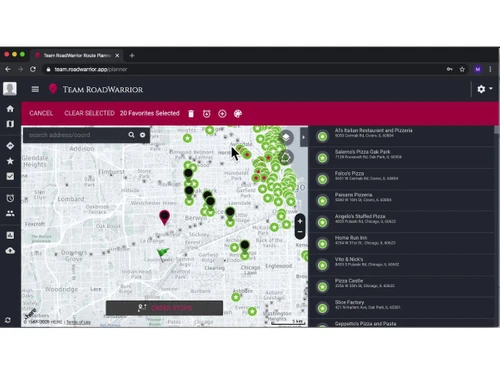Open the routes diamond sidebar icon
Screen dimensions: 500x375
[x=10, y=146]
